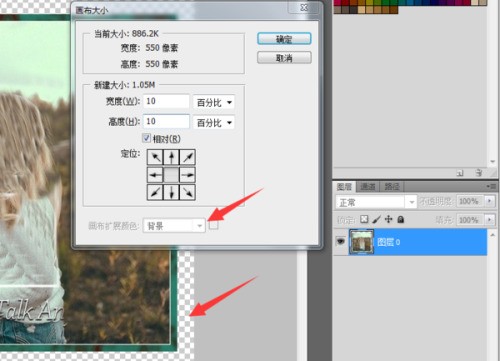
Task: Switch to the 通道 tab
Action: coord(368,187)
